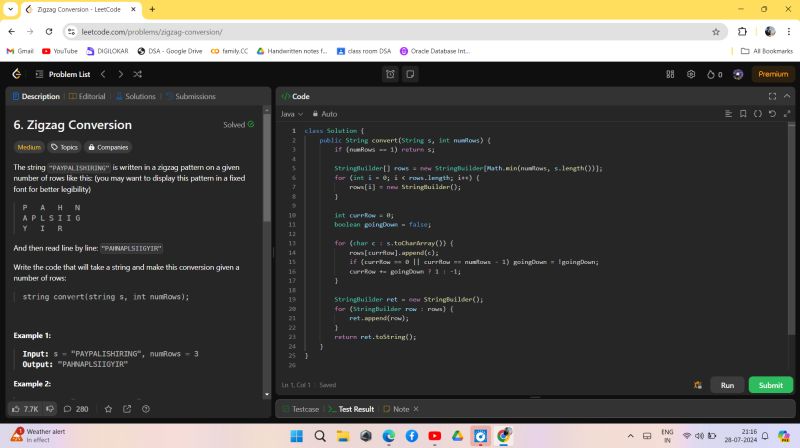Click code editor vertical scrollbar
The image size is (800, 448).
tap(791, 230)
